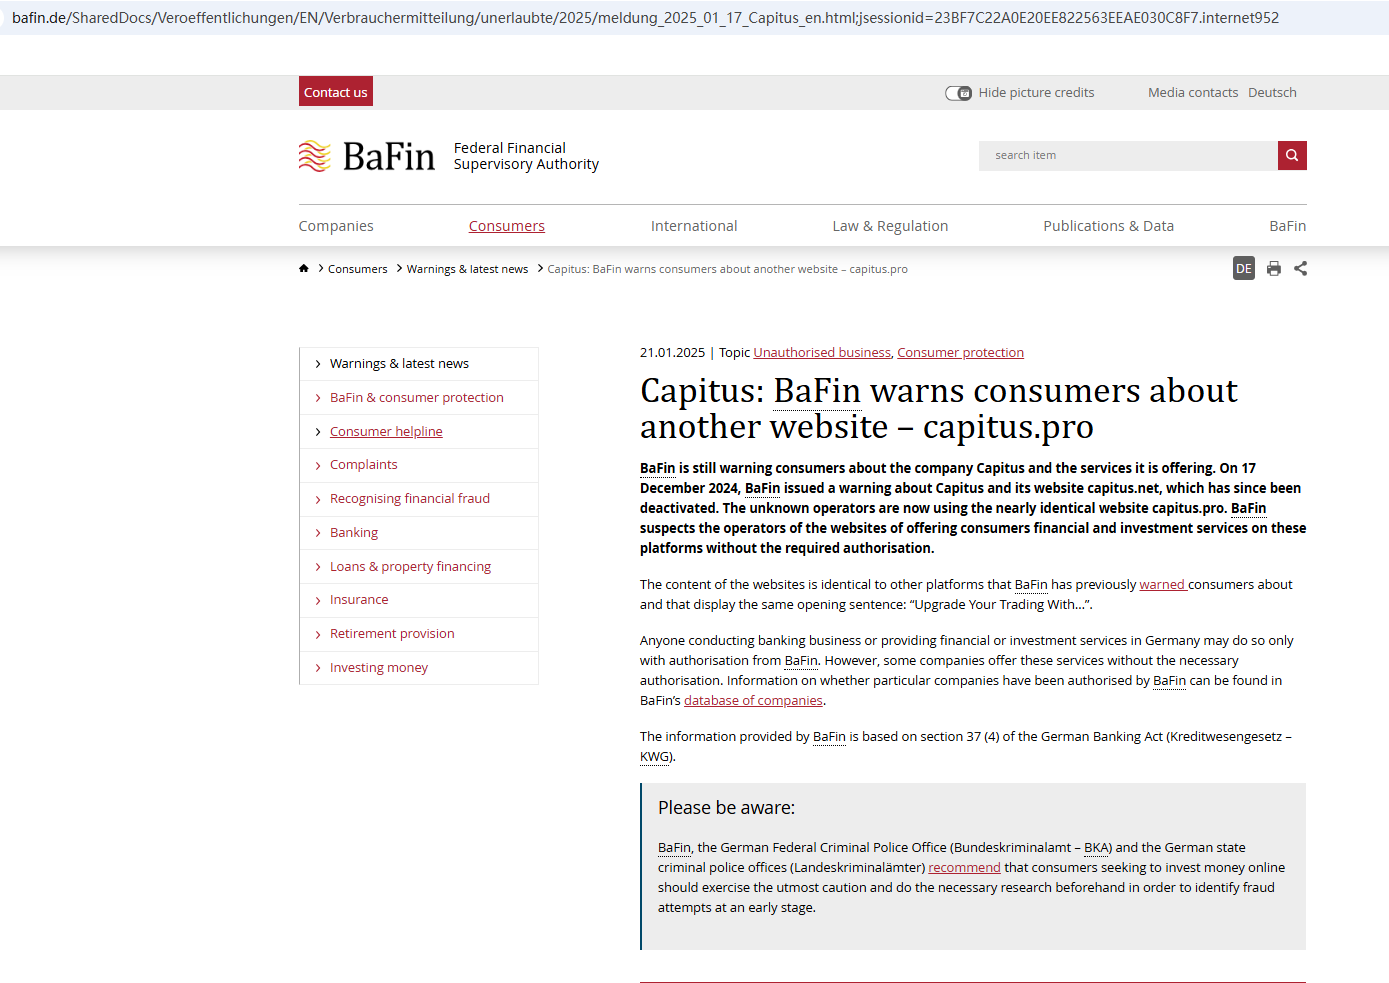This screenshot has width=1389, height=983.
Task: Open the Companies main menu
Action: 336,226
